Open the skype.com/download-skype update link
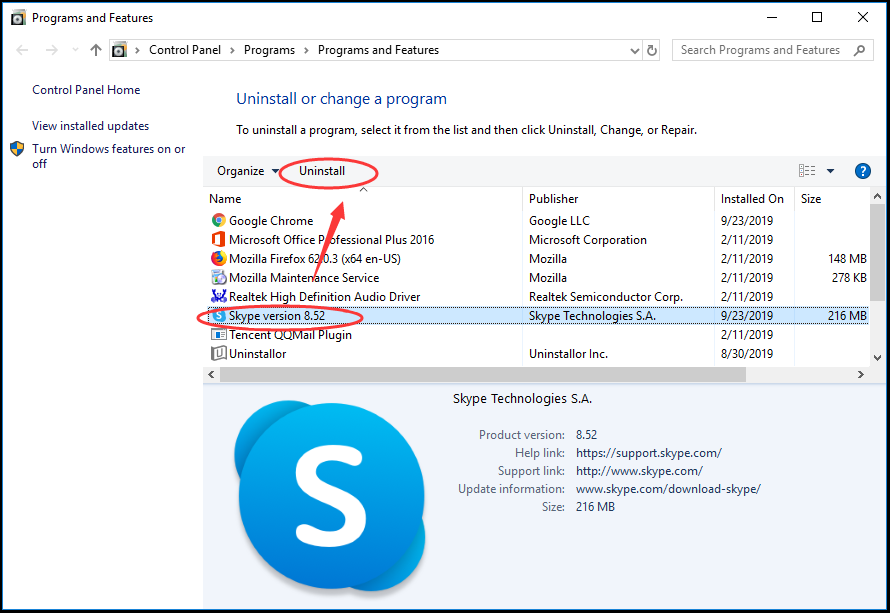 tap(668, 489)
